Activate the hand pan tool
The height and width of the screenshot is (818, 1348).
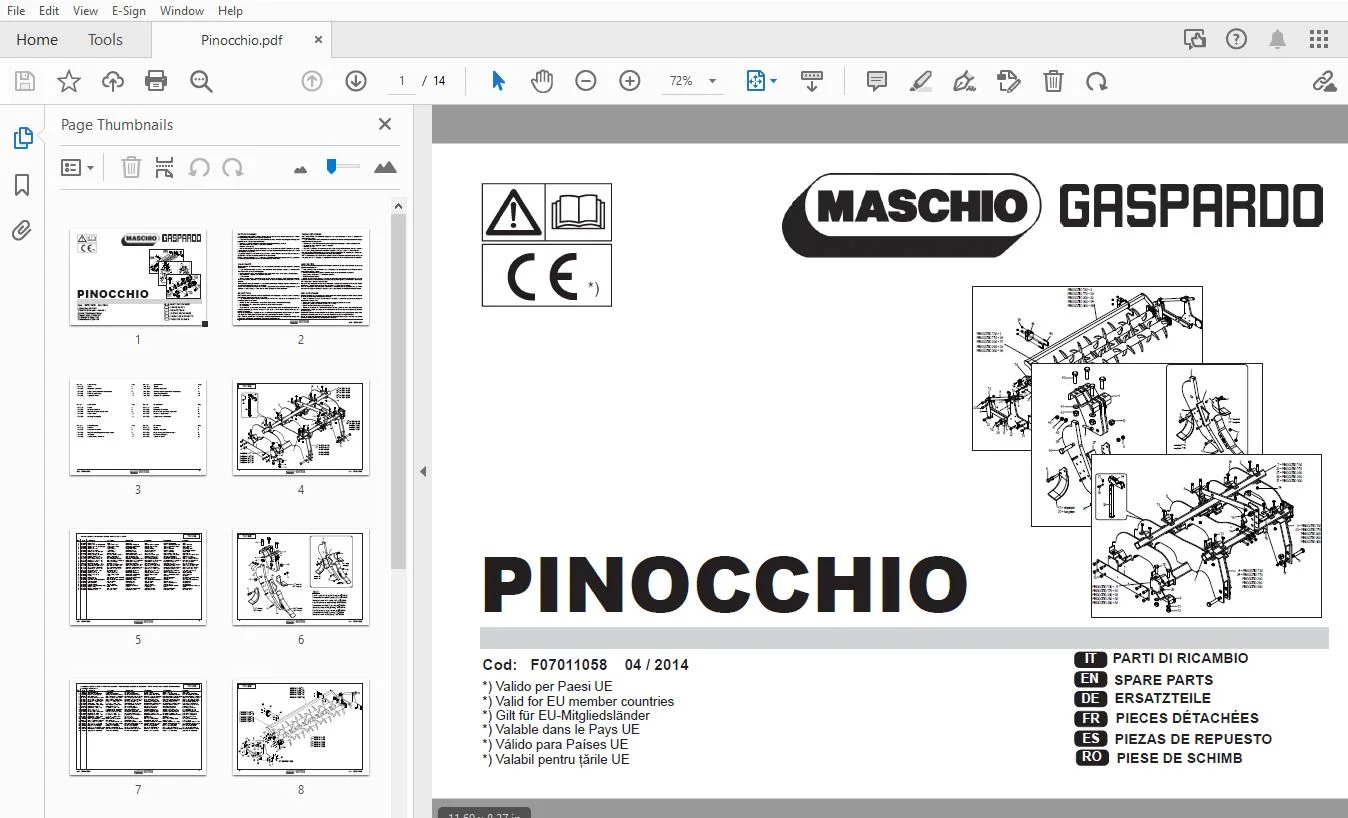point(542,81)
